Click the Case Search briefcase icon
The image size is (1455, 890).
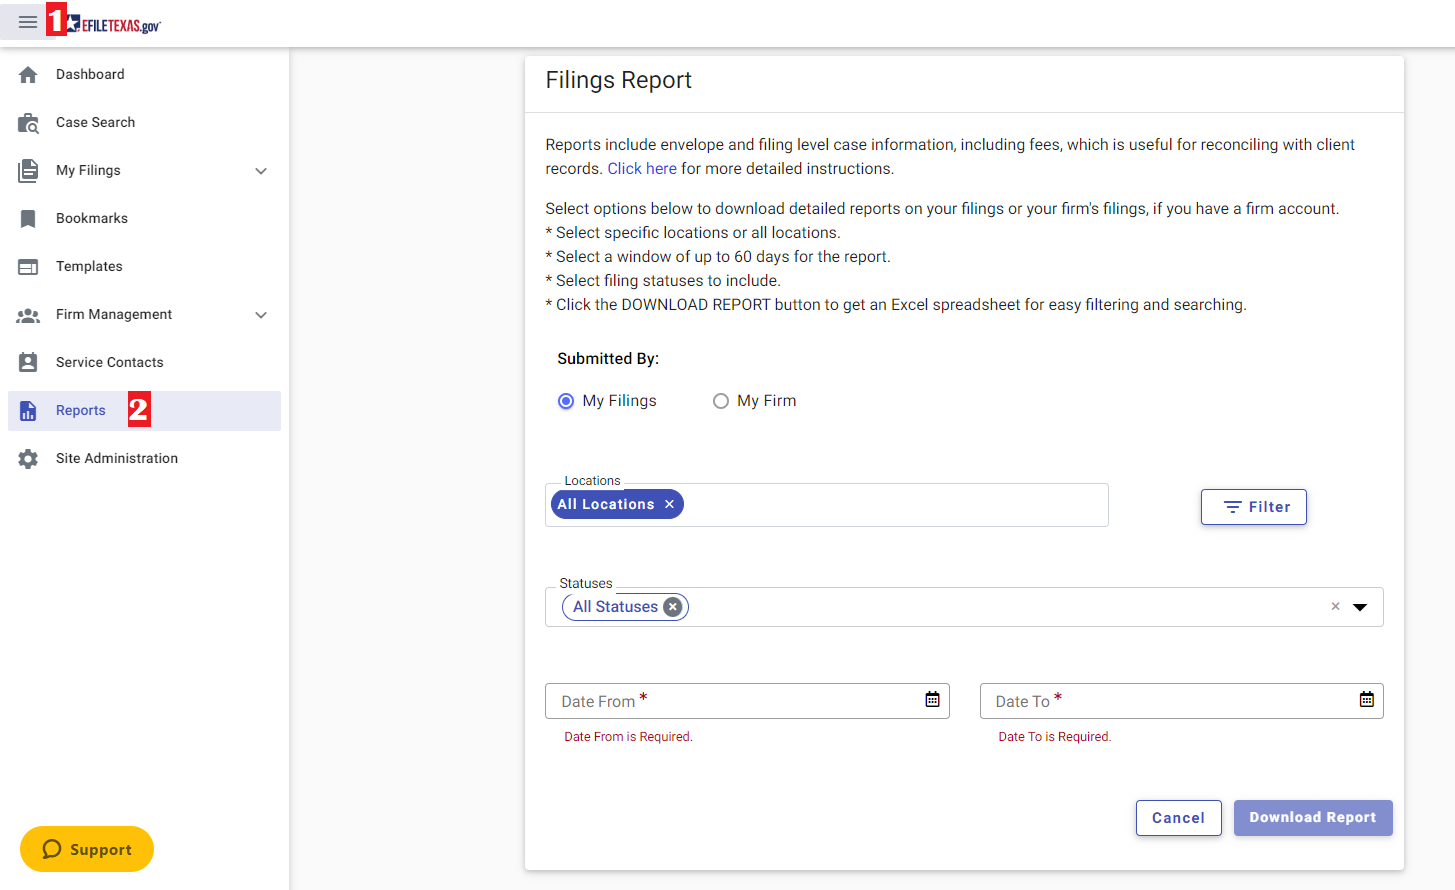(x=28, y=123)
